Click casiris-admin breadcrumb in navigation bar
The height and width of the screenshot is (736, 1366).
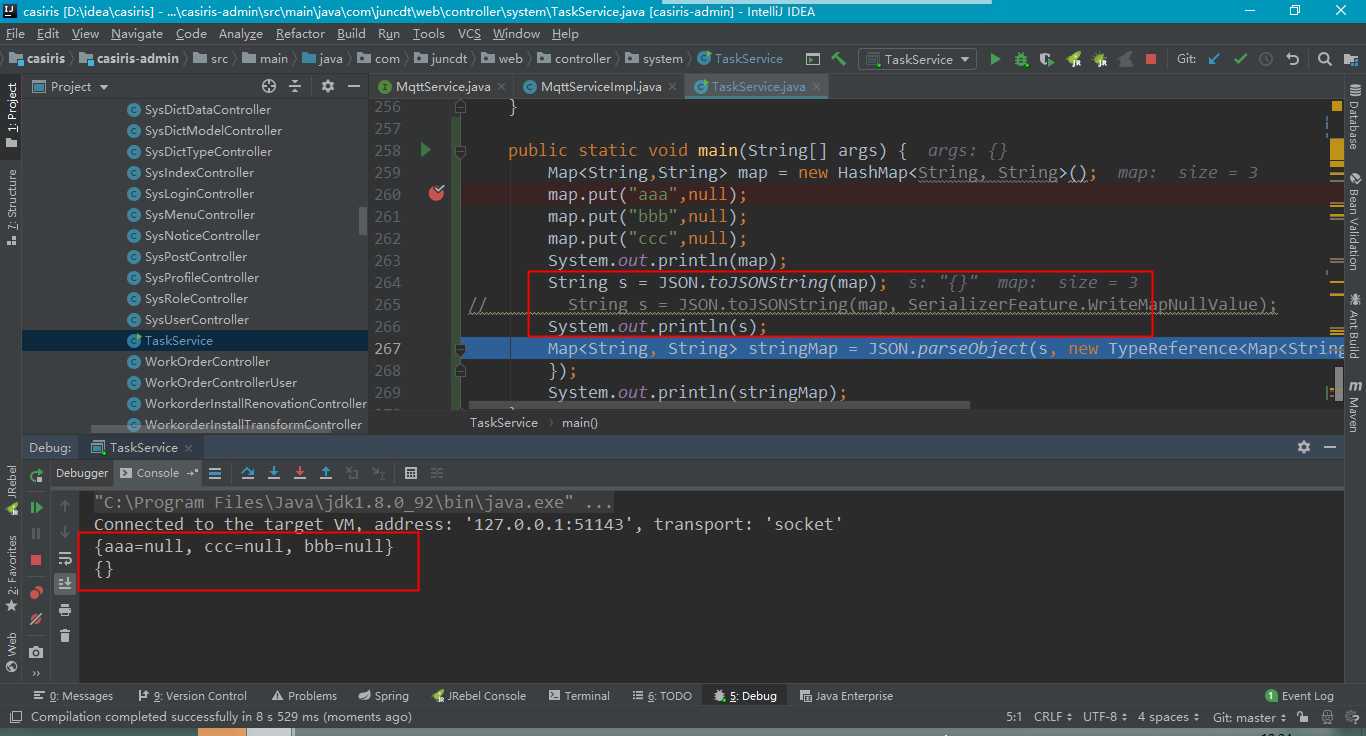(x=130, y=59)
